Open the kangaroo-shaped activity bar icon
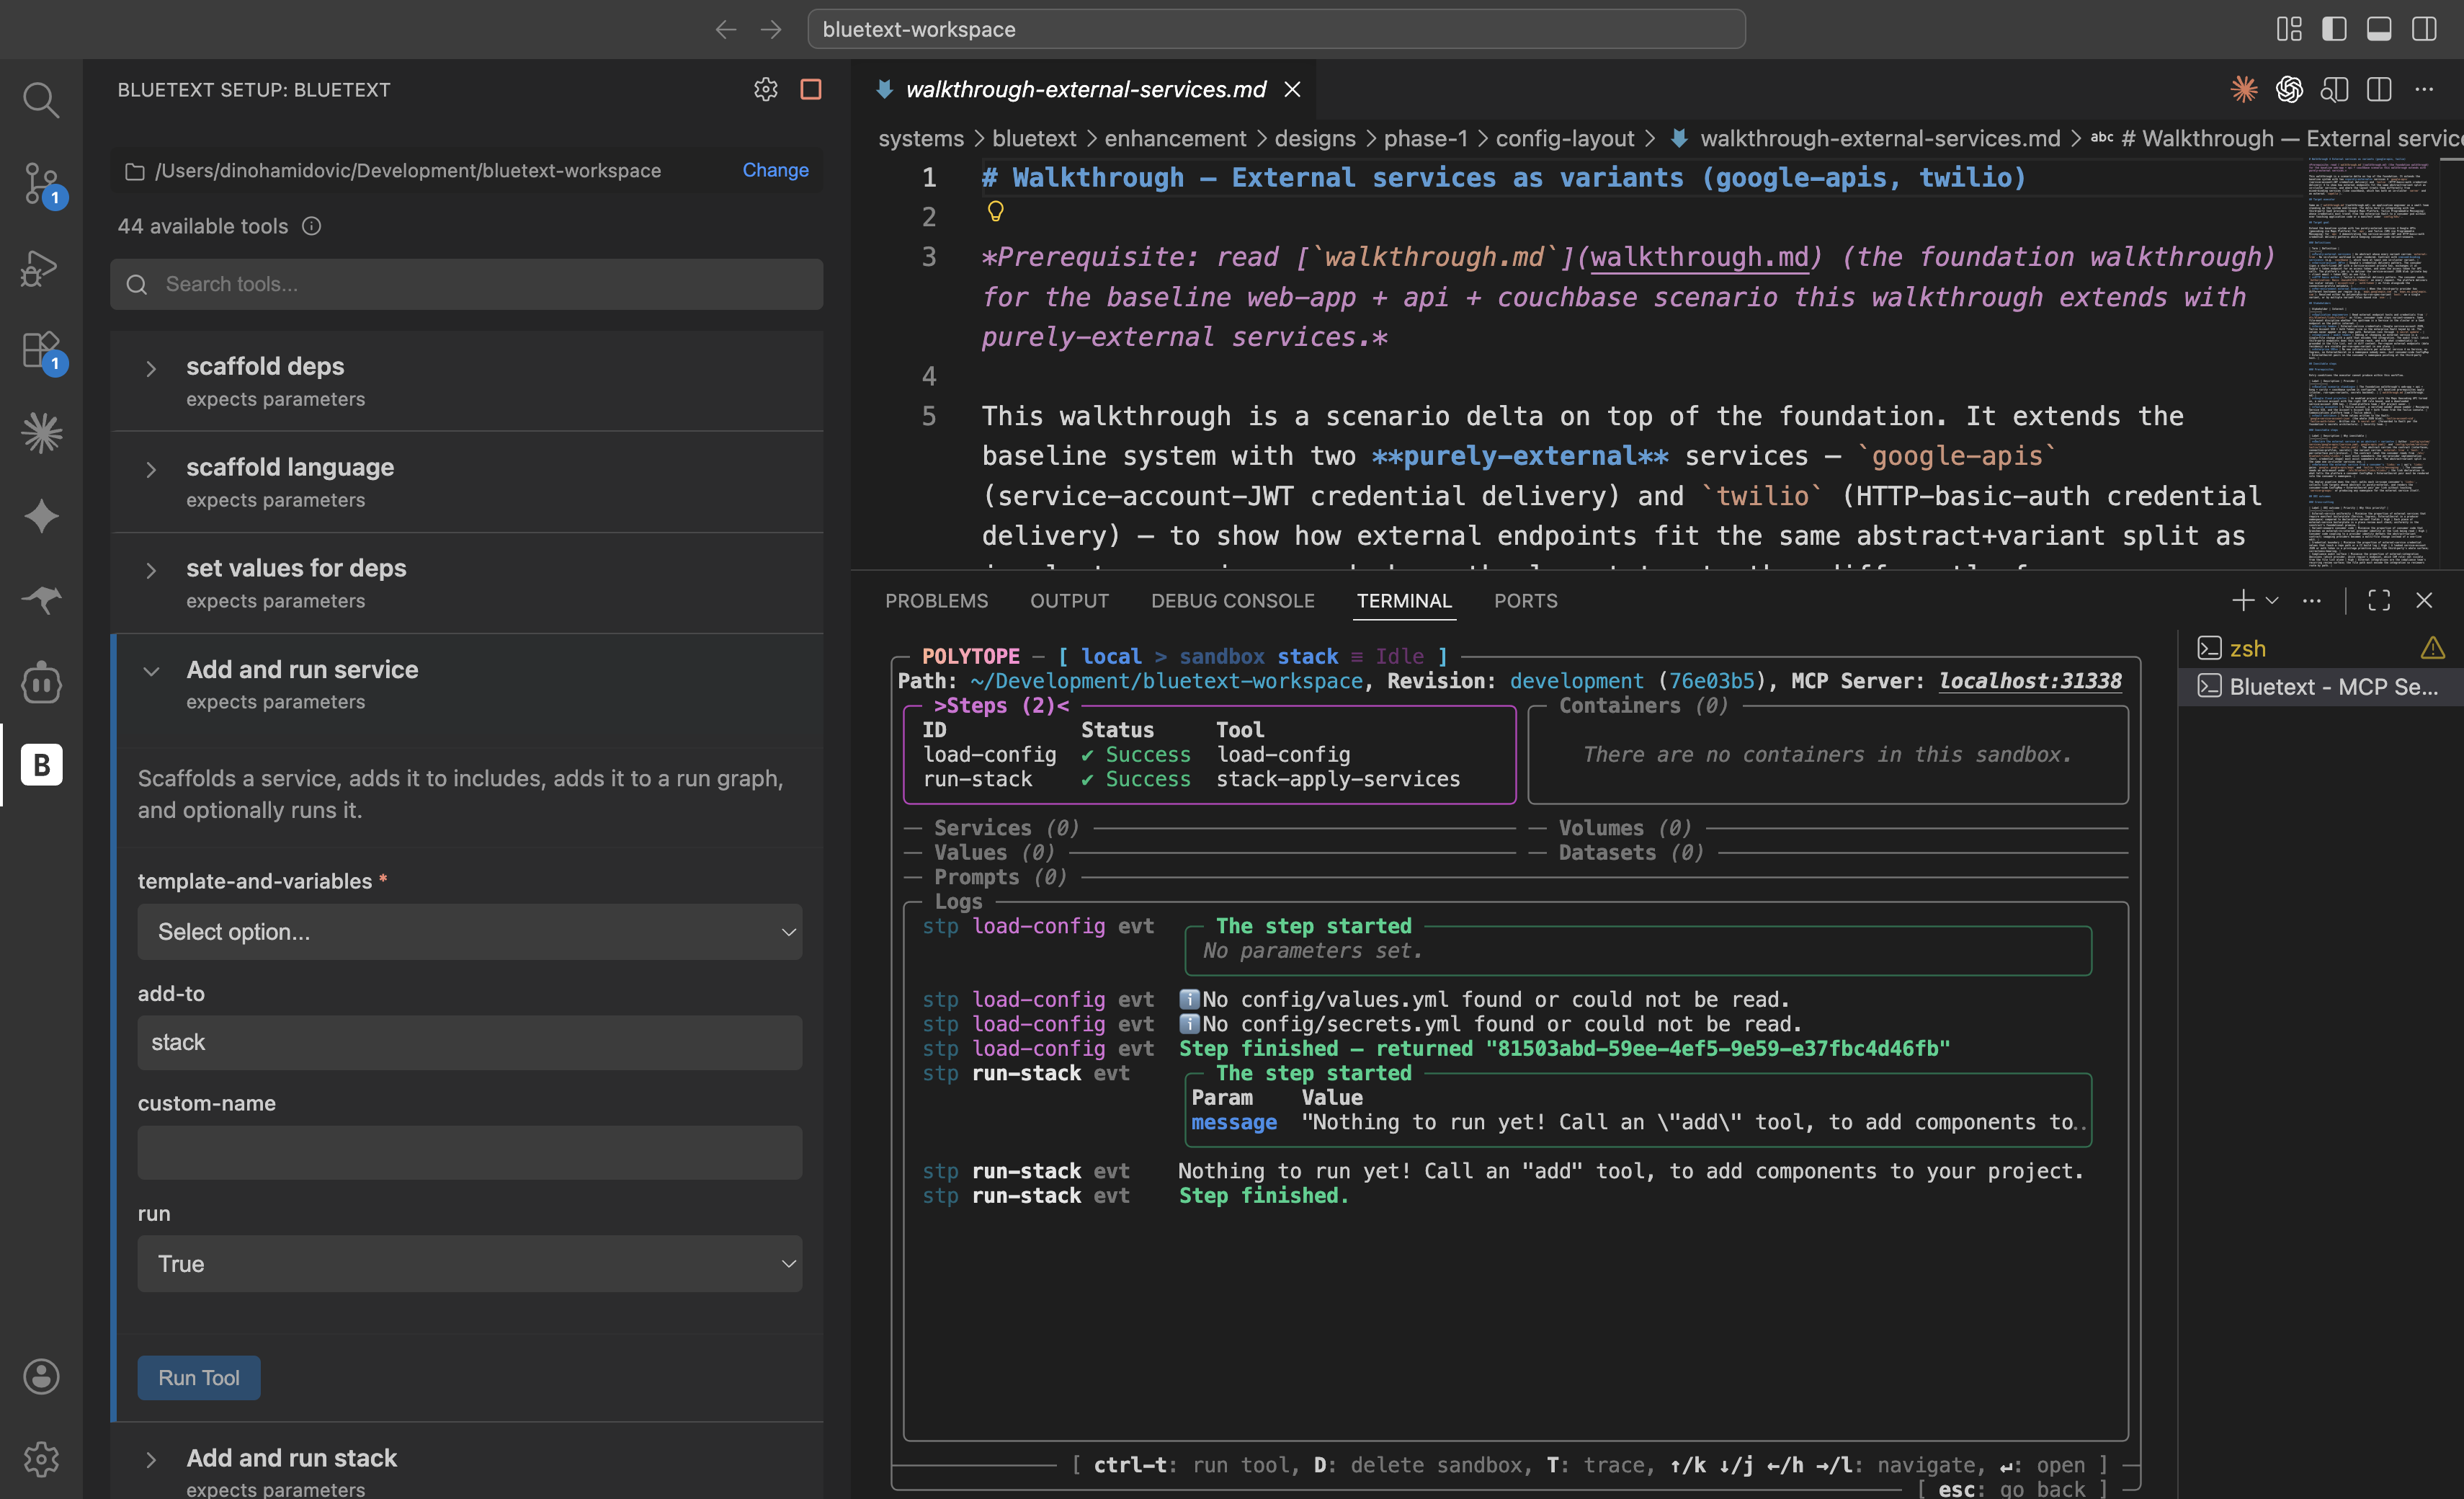This screenshot has width=2464, height=1499. coord(41,600)
